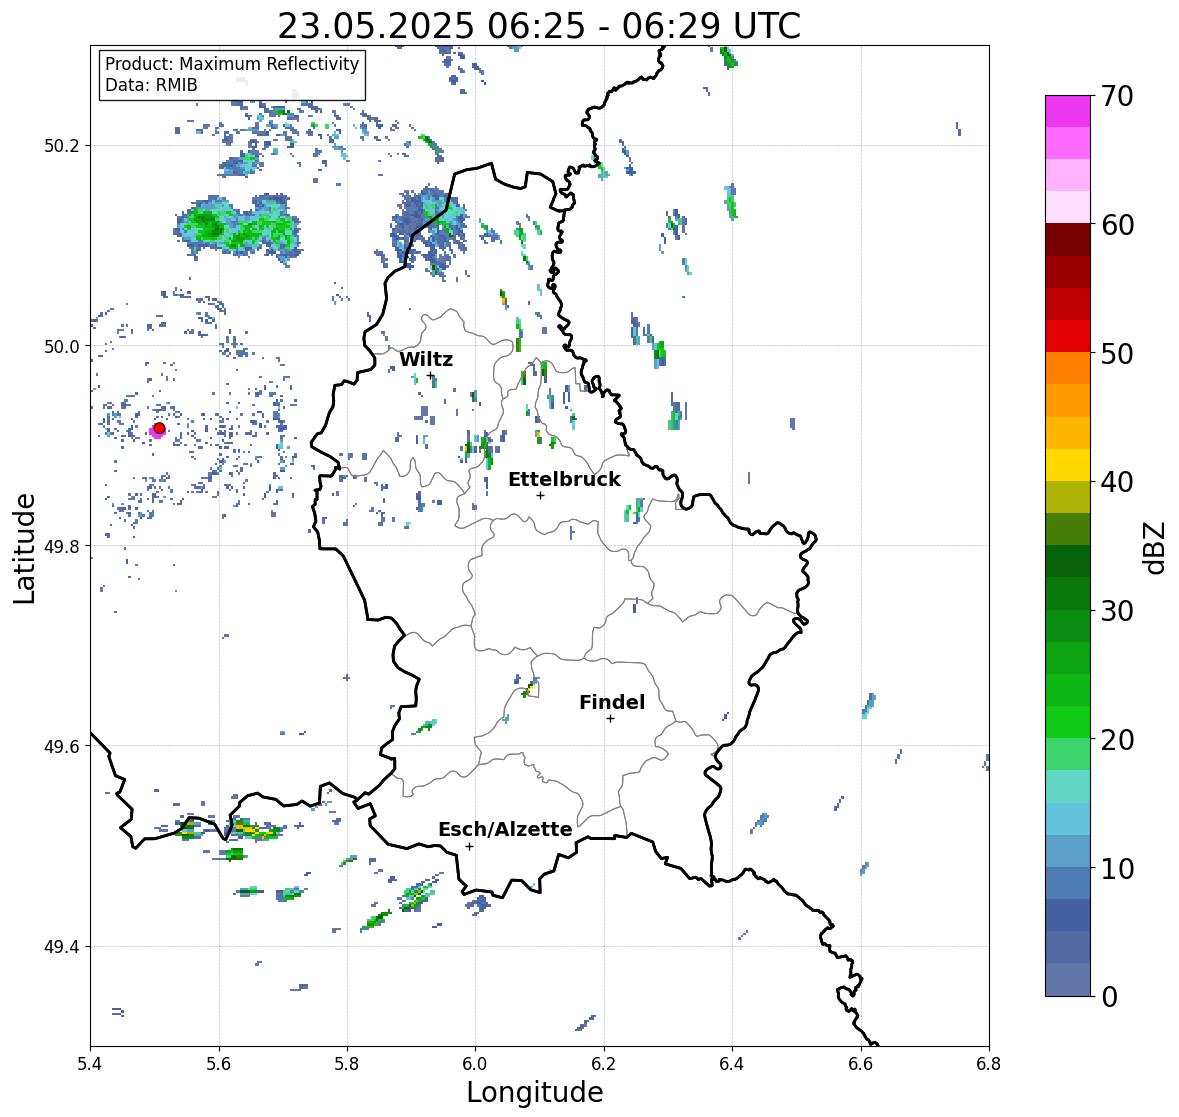Click the Wiltz station cross marker
Image resolution: width=1179 pixels, height=1117 pixels.
(430, 376)
